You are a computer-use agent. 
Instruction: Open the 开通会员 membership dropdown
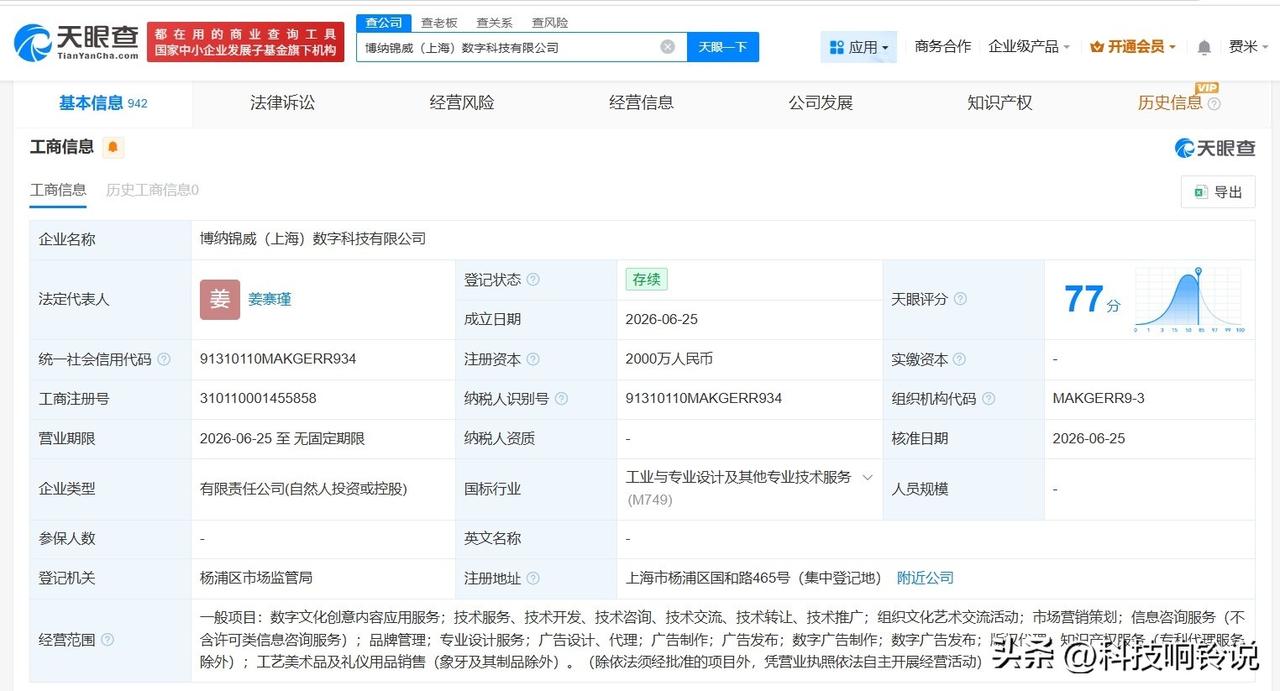pos(1133,47)
